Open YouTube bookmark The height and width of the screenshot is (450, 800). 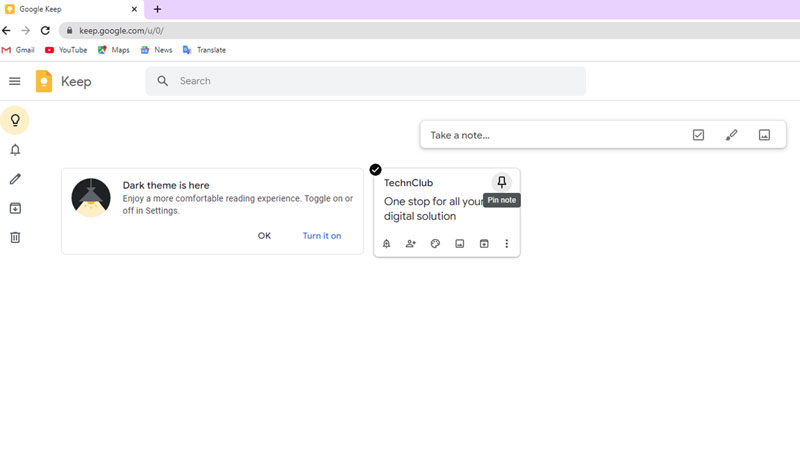click(x=66, y=50)
